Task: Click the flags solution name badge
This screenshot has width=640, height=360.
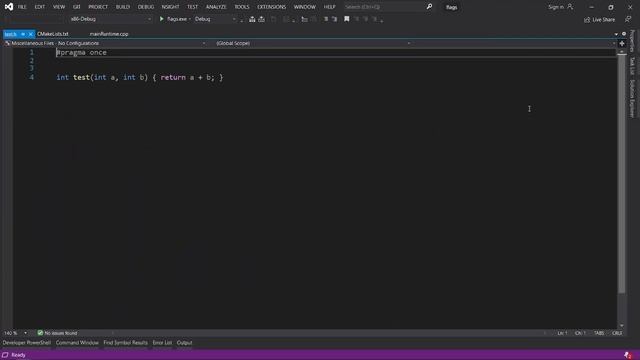Action: click(451, 7)
